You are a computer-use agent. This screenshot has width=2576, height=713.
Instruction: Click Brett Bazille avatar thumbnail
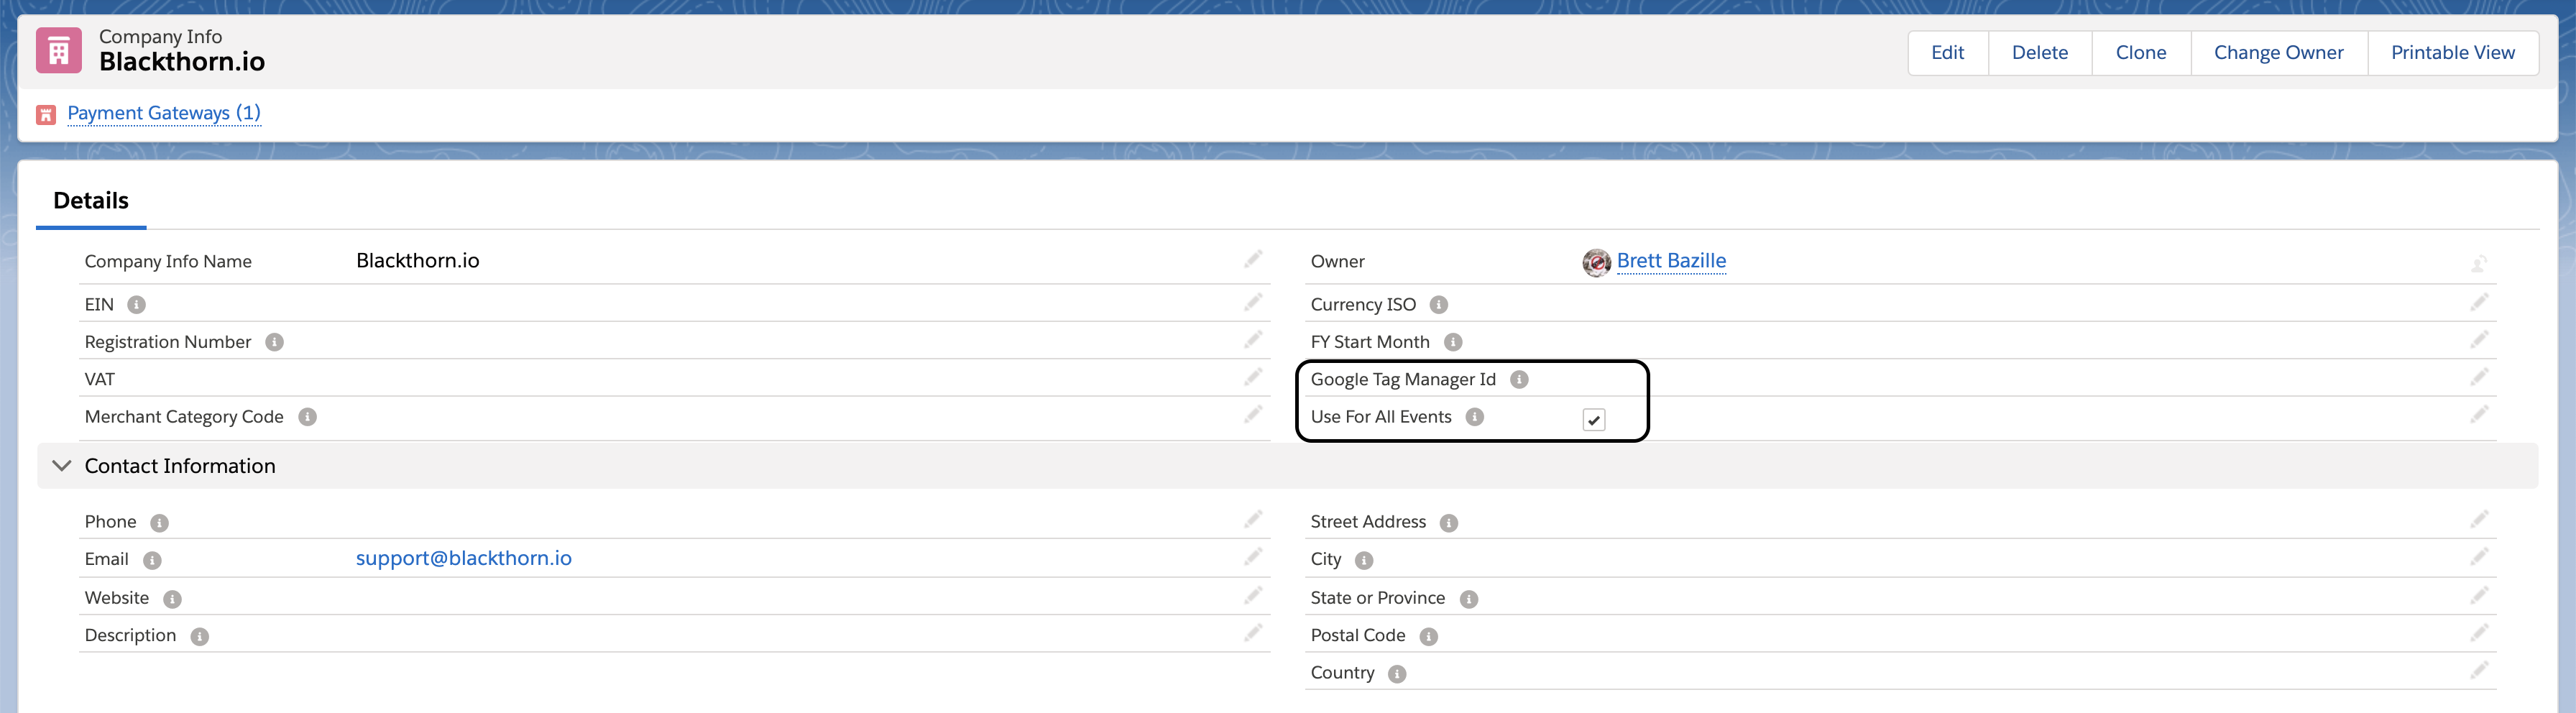click(1596, 262)
